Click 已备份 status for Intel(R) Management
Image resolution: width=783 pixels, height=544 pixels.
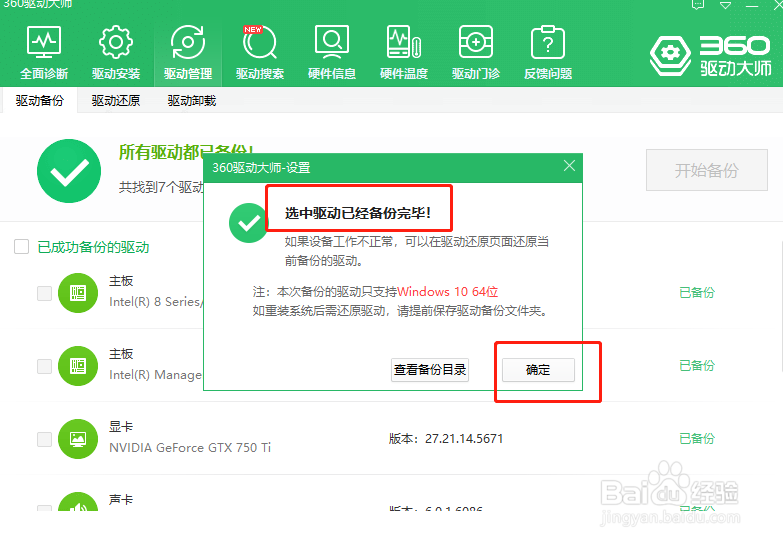point(697,366)
